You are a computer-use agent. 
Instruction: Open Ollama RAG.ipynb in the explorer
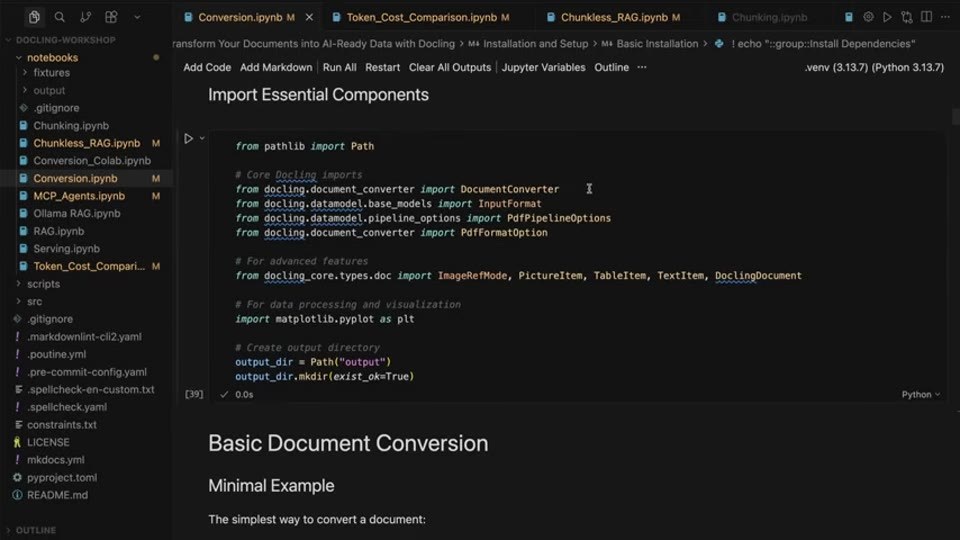tap(77, 214)
